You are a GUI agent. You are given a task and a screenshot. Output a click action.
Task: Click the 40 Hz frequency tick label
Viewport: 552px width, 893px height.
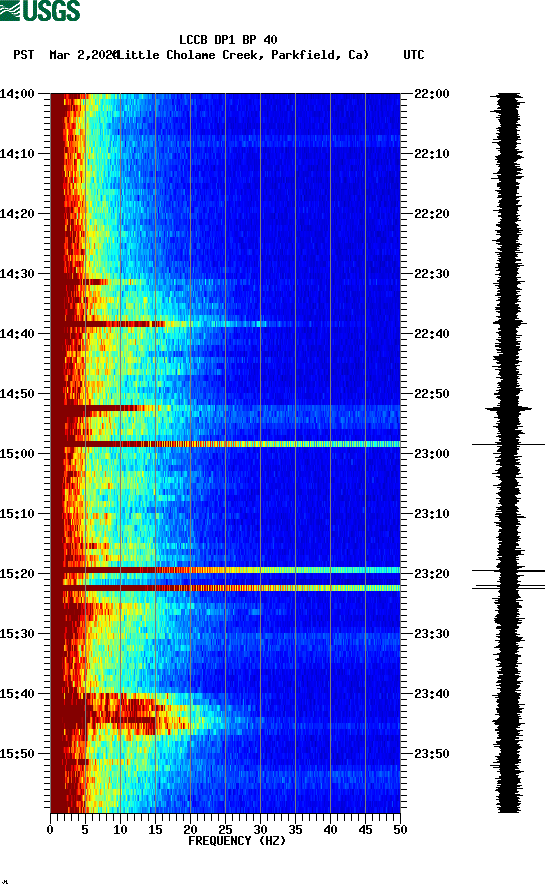pos(330,830)
